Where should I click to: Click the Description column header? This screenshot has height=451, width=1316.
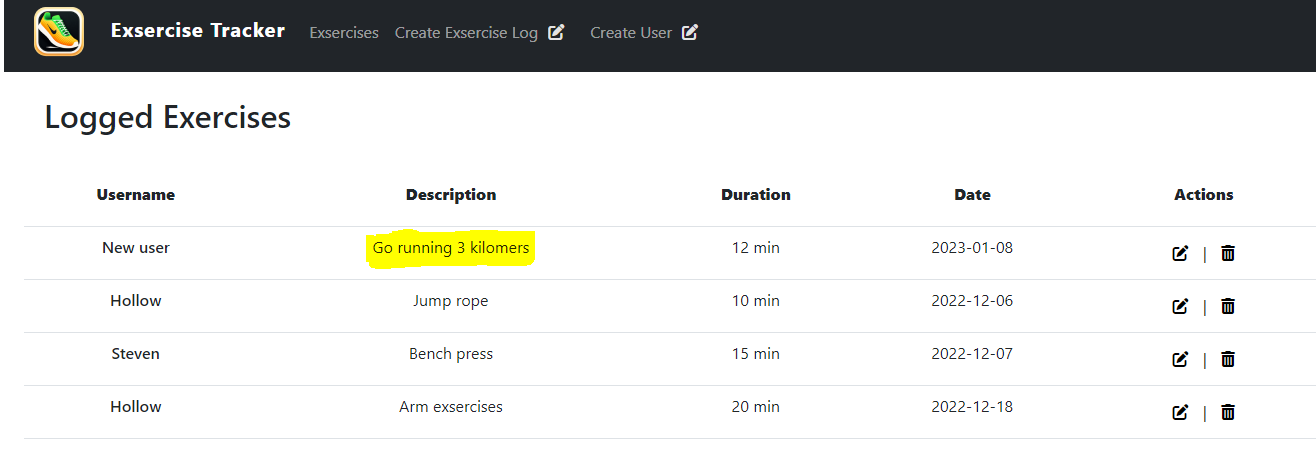click(x=451, y=195)
